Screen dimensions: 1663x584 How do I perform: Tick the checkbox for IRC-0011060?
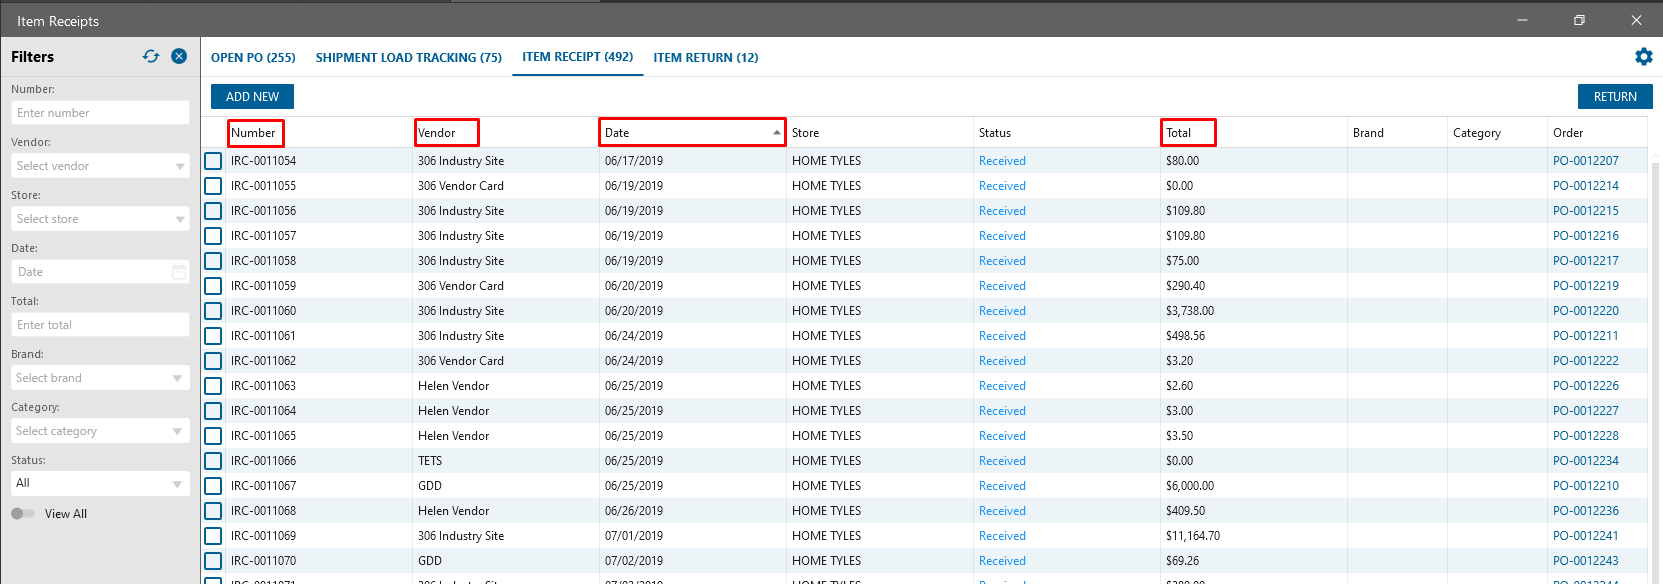tap(213, 311)
